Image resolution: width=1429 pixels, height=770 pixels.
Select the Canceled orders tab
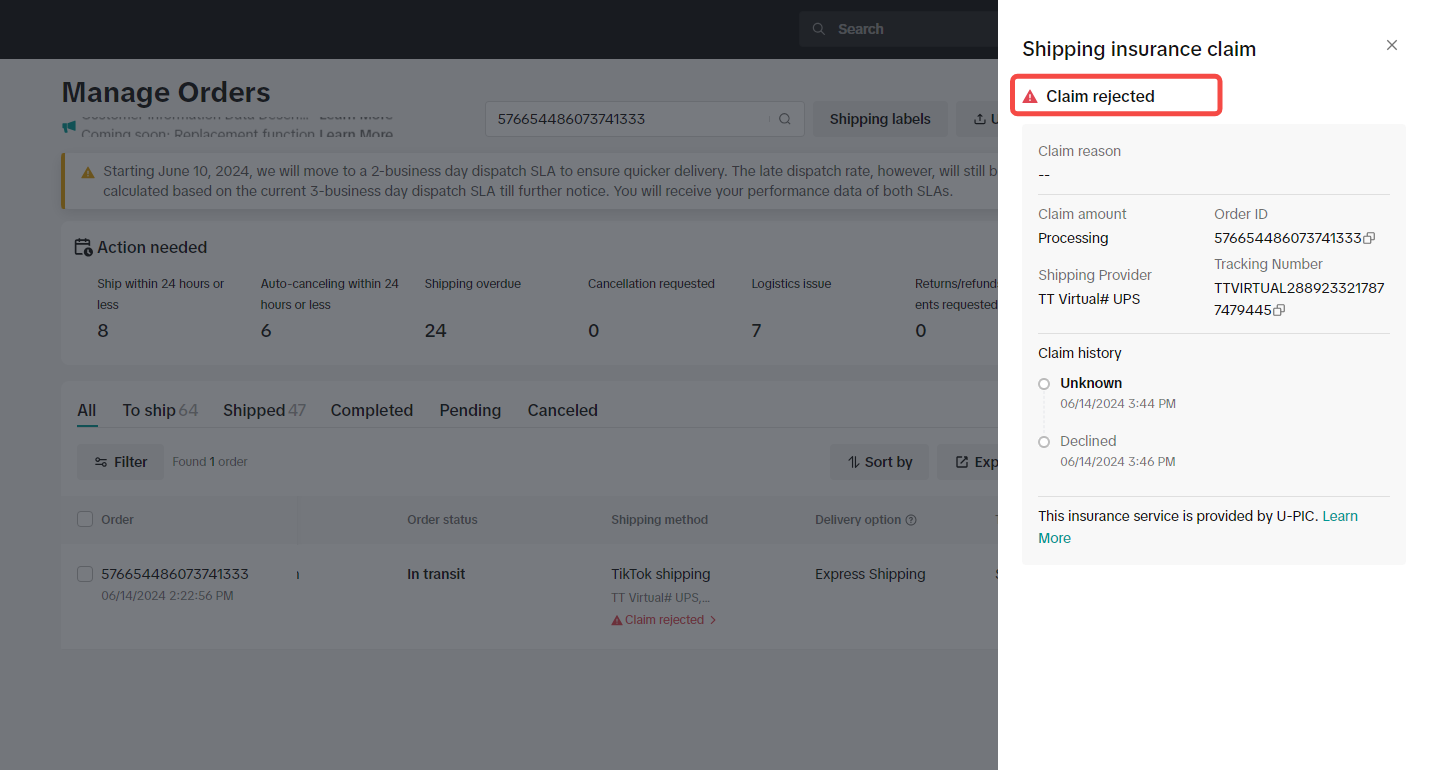click(x=562, y=410)
